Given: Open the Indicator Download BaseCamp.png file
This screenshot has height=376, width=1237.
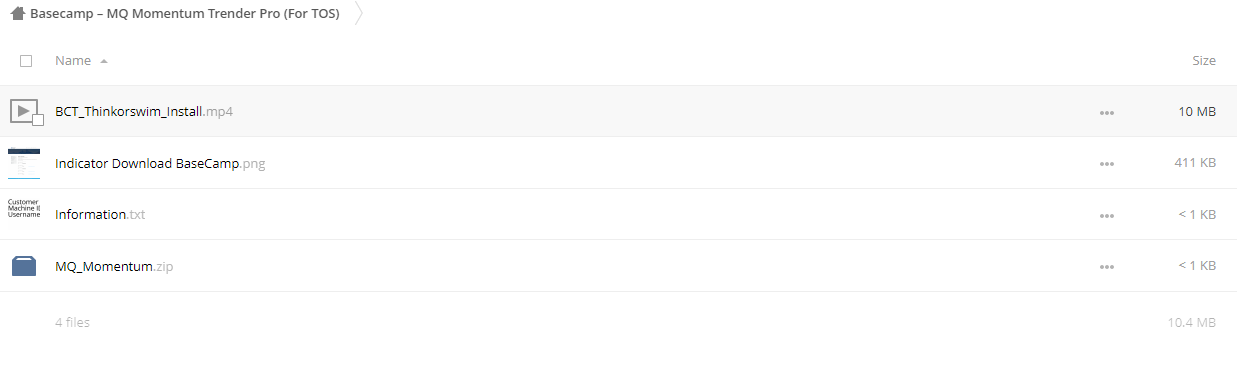Looking at the screenshot, I should [x=160, y=163].
